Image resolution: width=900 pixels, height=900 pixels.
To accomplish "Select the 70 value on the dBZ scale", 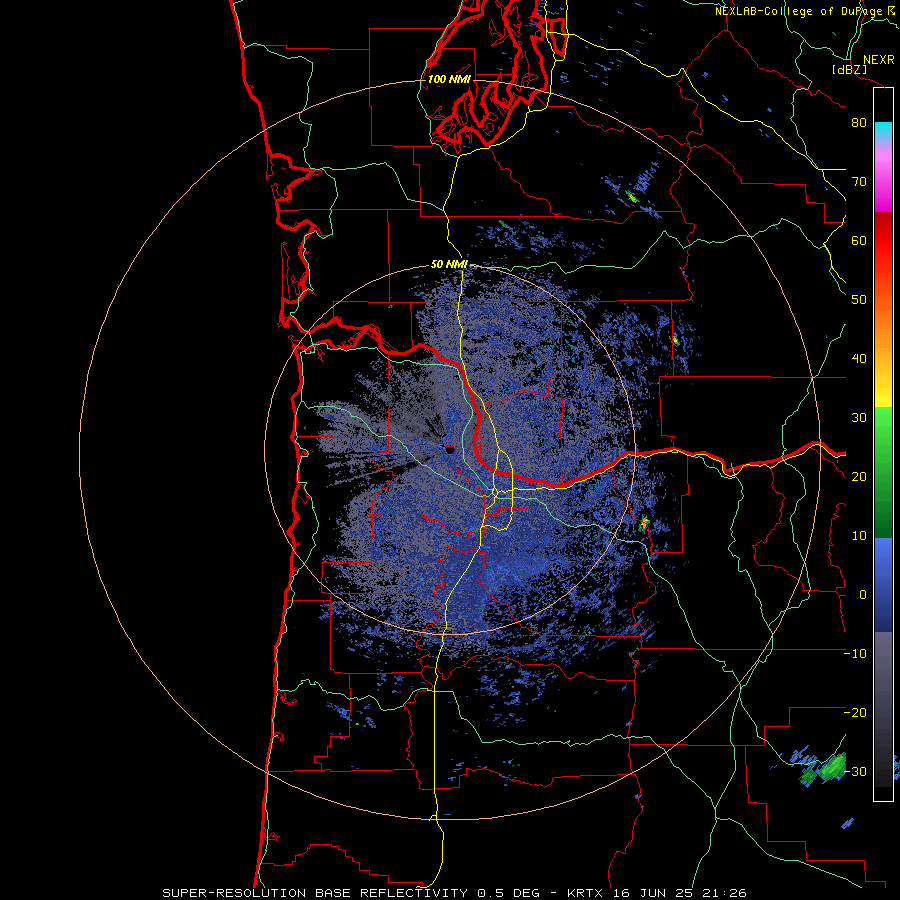I will tap(859, 181).
